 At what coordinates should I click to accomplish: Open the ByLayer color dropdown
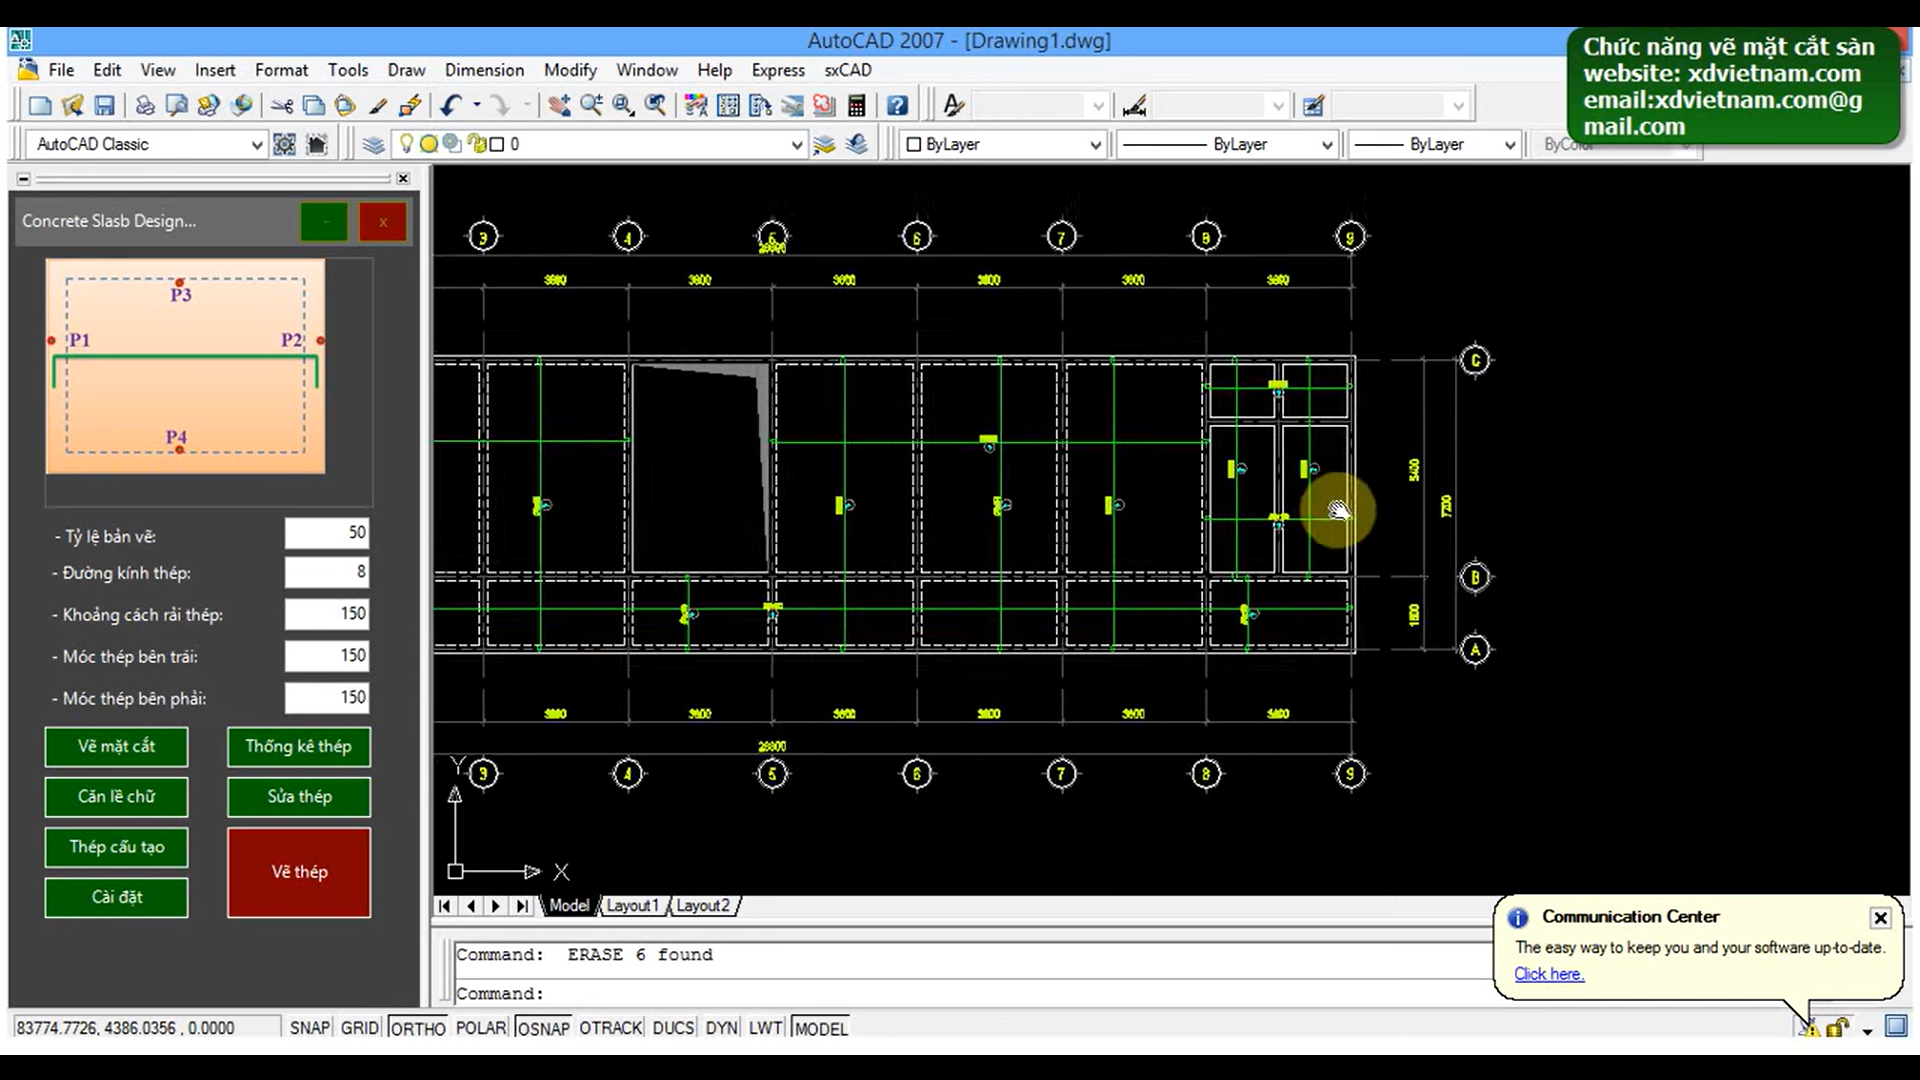(1095, 145)
